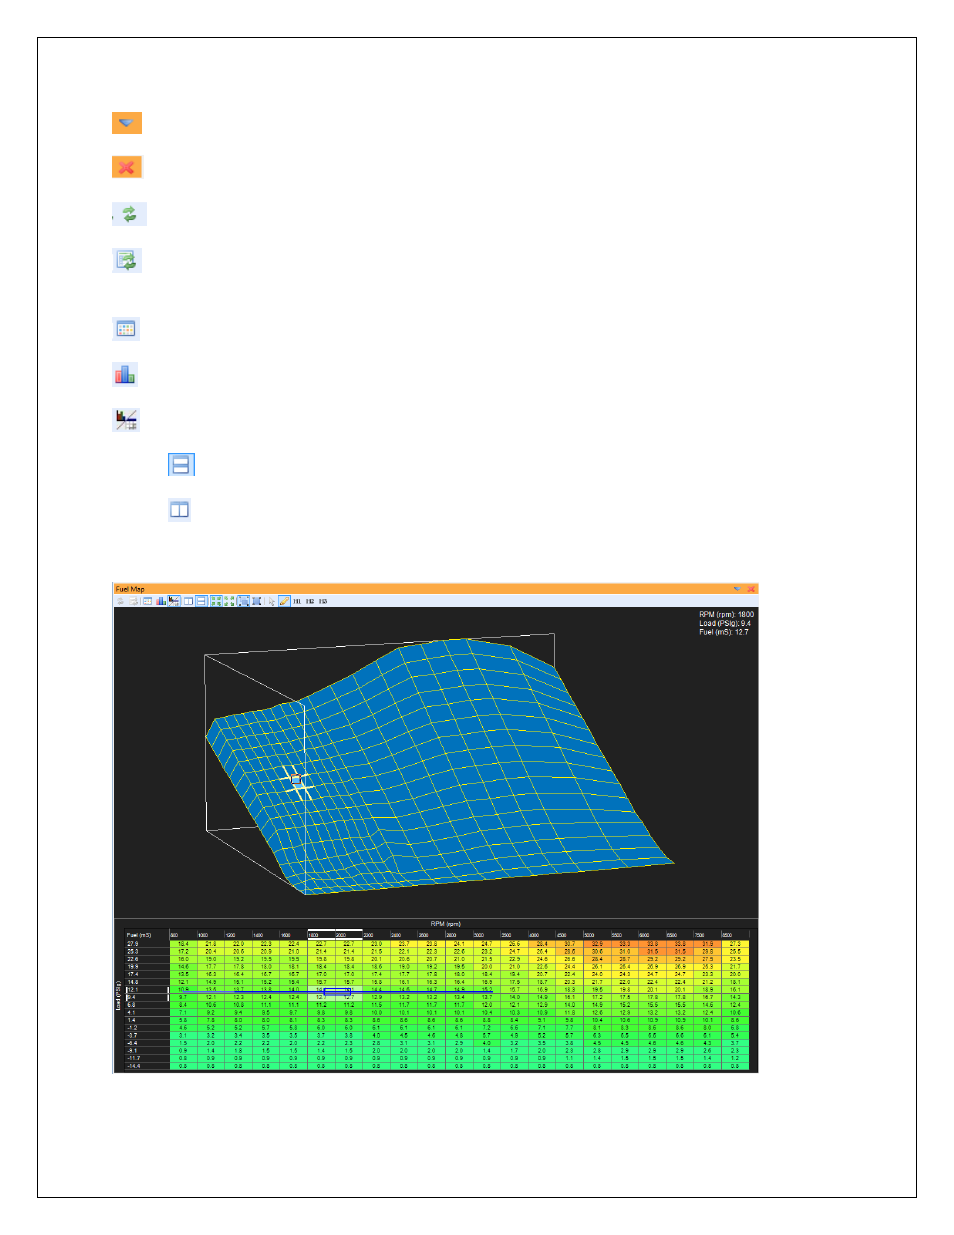The width and height of the screenshot is (954, 1235).
Task: Click the large export-with-green-arrow document icon
Action: (x=127, y=261)
